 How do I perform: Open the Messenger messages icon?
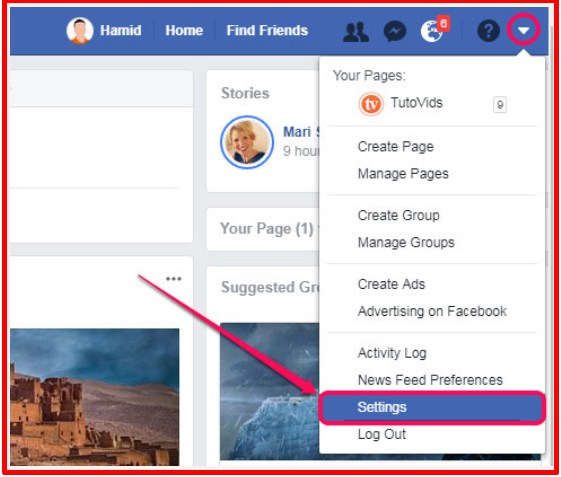tap(395, 31)
